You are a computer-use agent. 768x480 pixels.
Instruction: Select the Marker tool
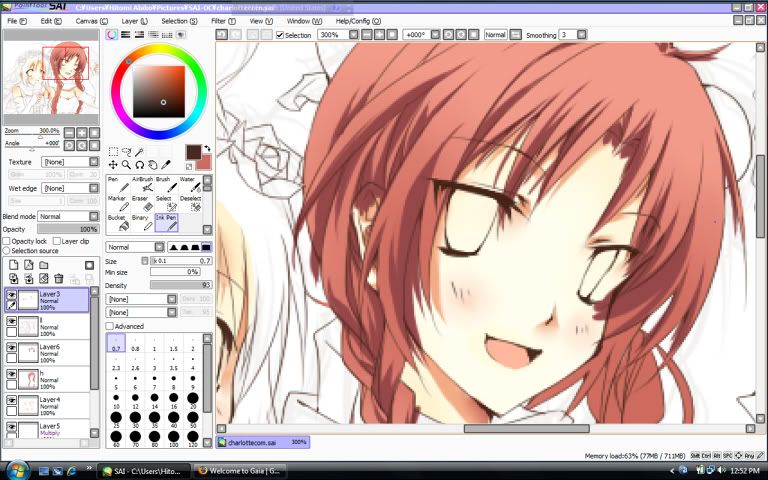tap(118, 204)
